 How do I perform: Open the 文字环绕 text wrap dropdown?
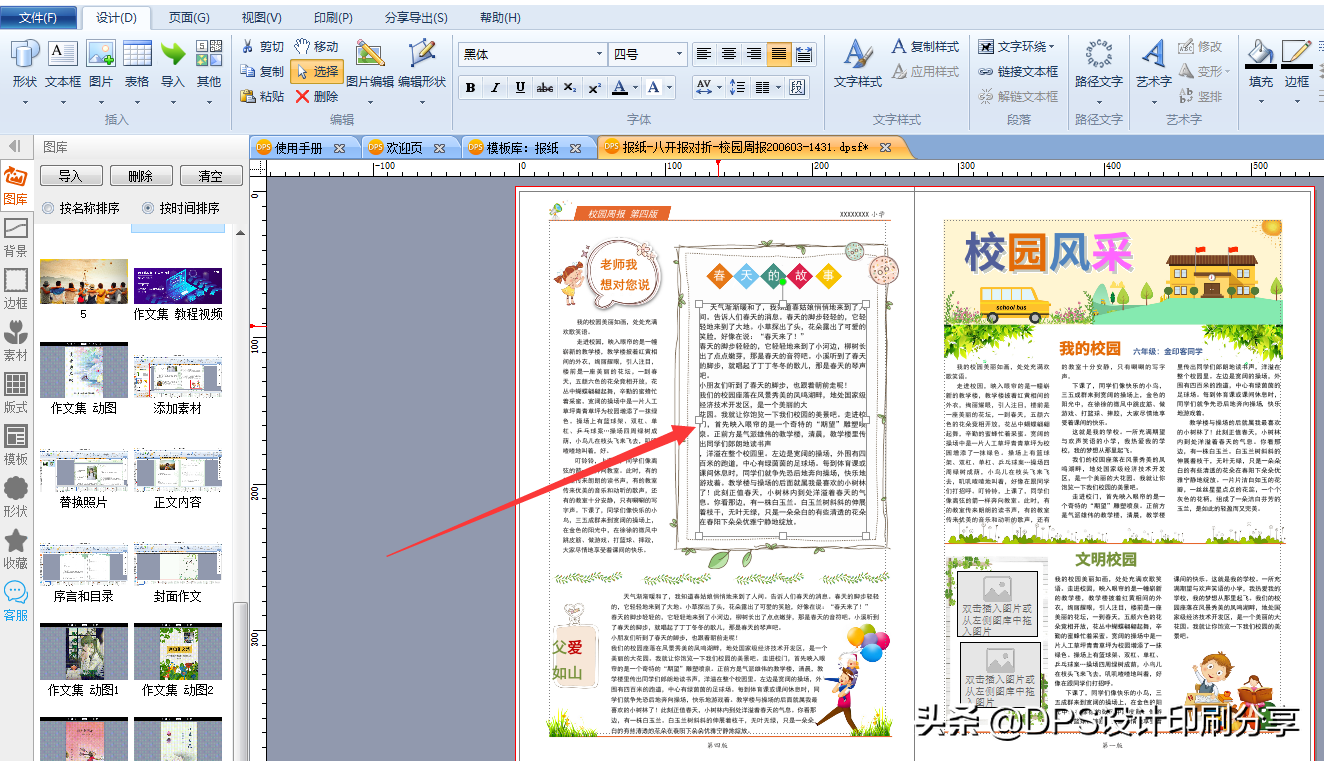tap(1016, 46)
